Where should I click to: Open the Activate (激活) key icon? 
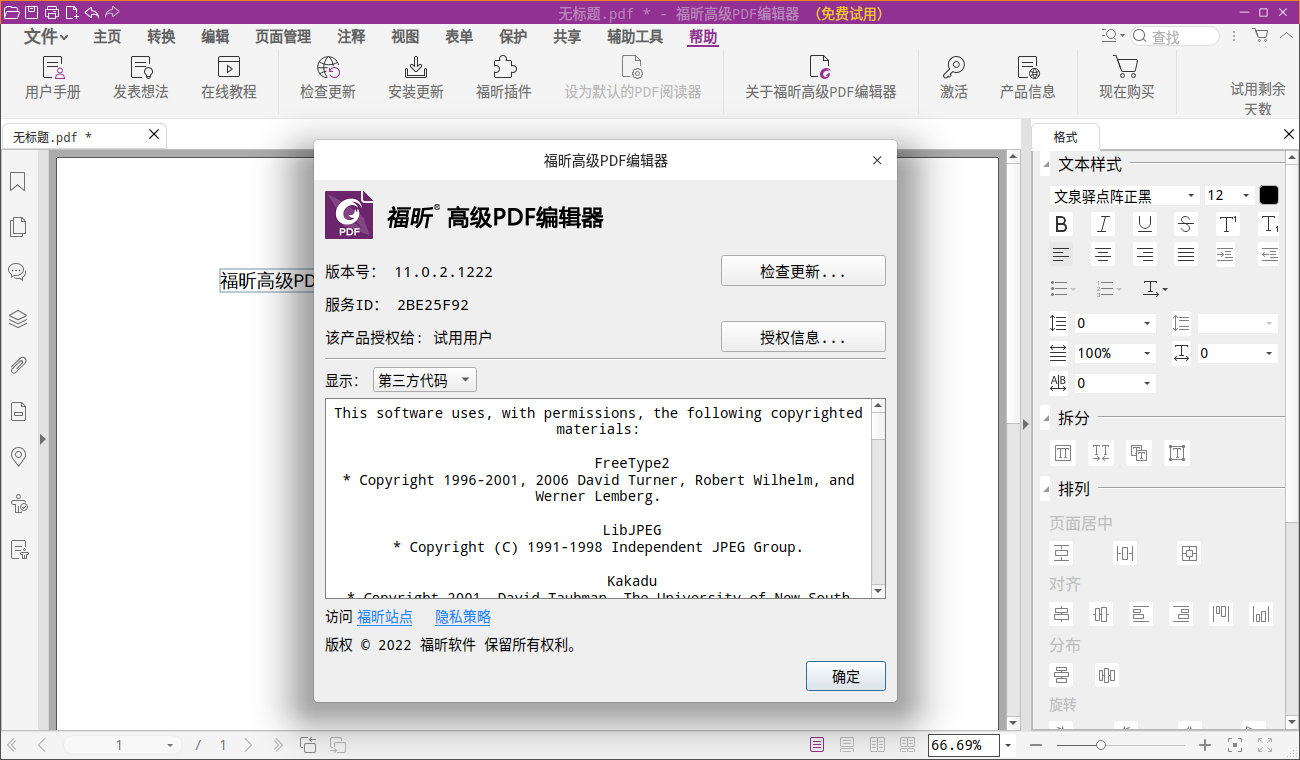[953, 69]
